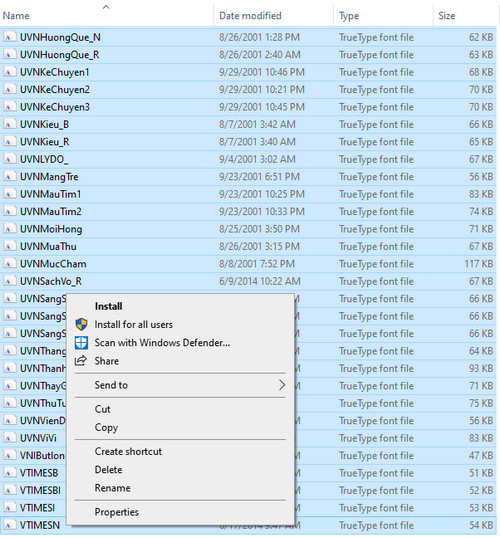Image resolution: width=500 pixels, height=538 pixels.
Task: Select the UVNHuongQue_N file name
Action: point(60,37)
